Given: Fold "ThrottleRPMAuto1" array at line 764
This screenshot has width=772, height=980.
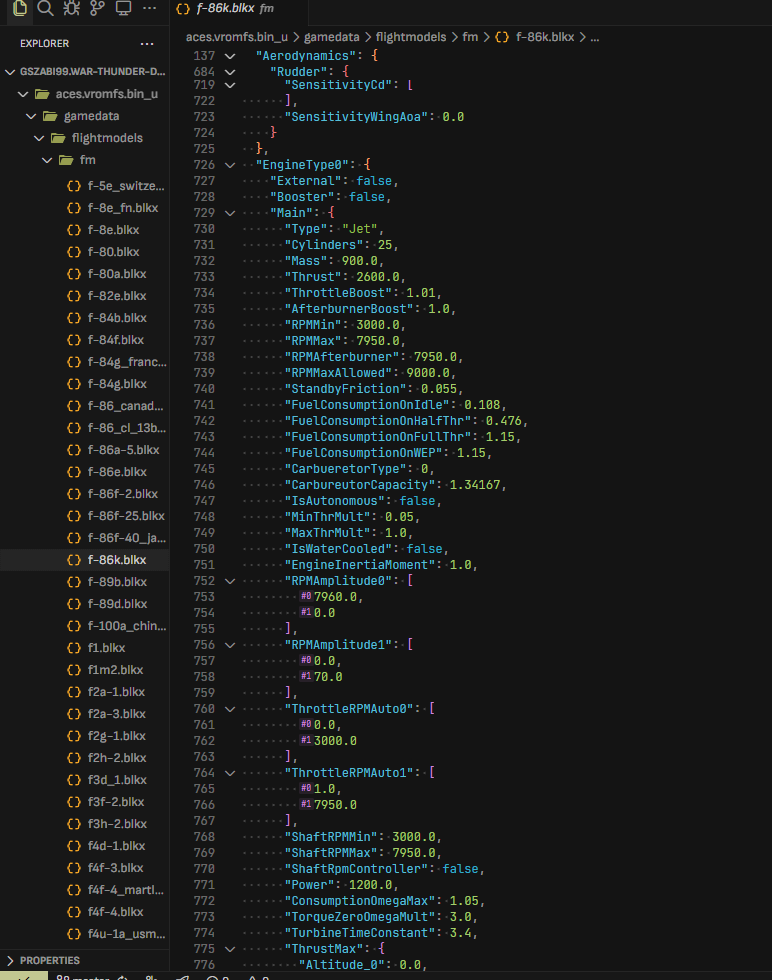Looking at the screenshot, I should [x=230, y=773].
